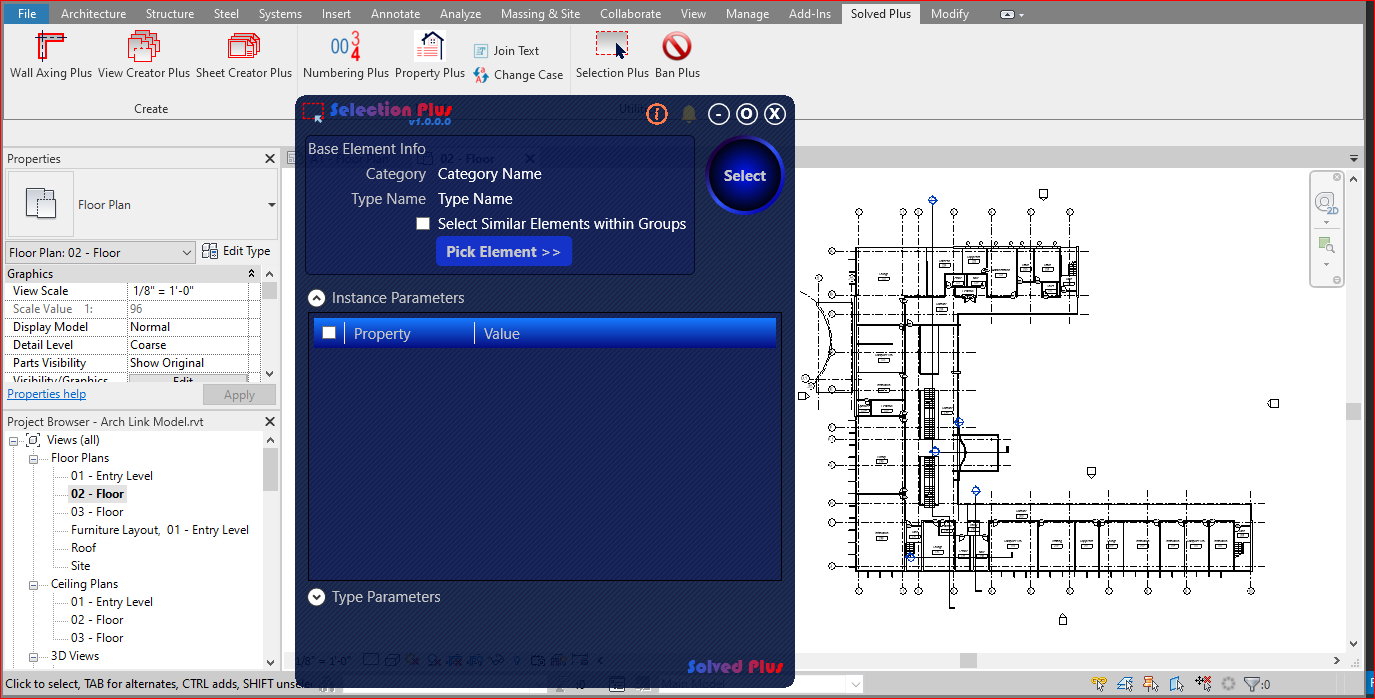Toggle the header checkbox in Property column
Screen dimensions: 1375x699
tap(329, 333)
